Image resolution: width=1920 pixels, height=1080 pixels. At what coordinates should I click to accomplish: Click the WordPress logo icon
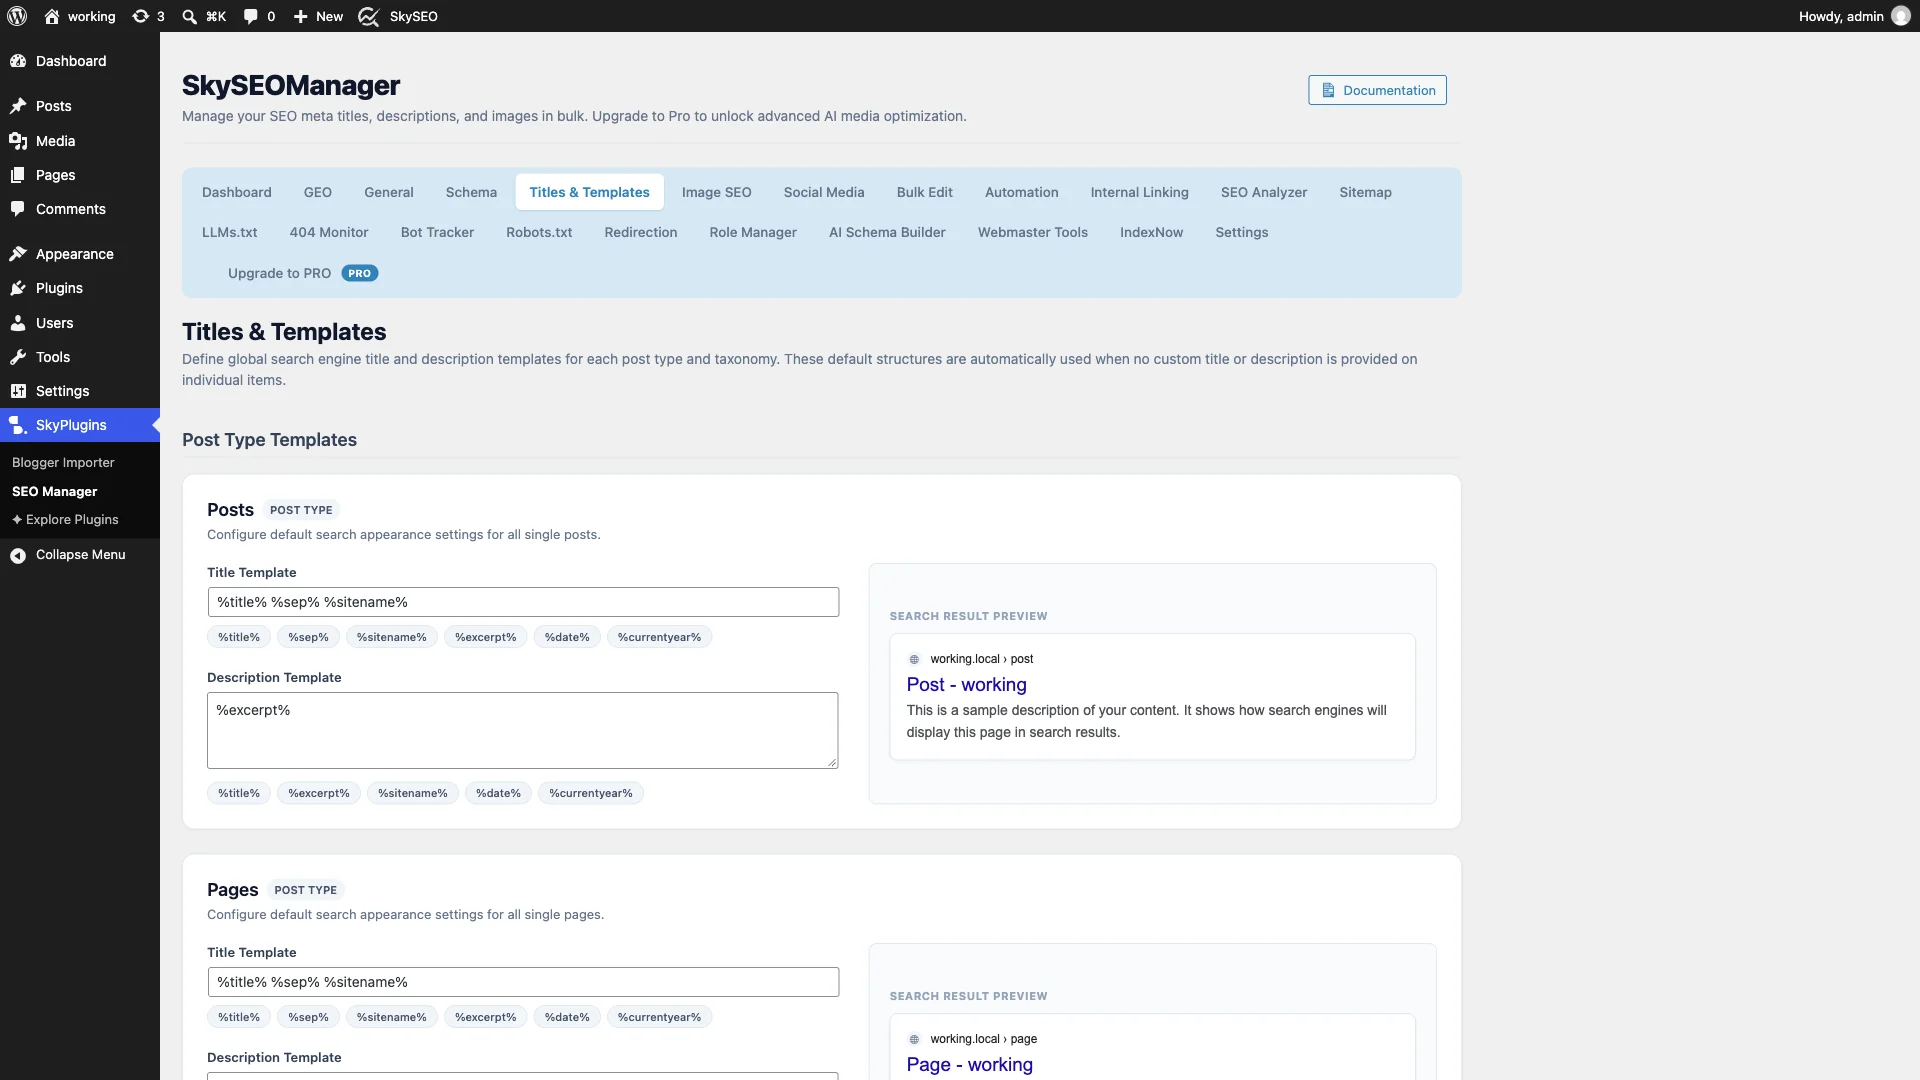pyautogui.click(x=17, y=16)
